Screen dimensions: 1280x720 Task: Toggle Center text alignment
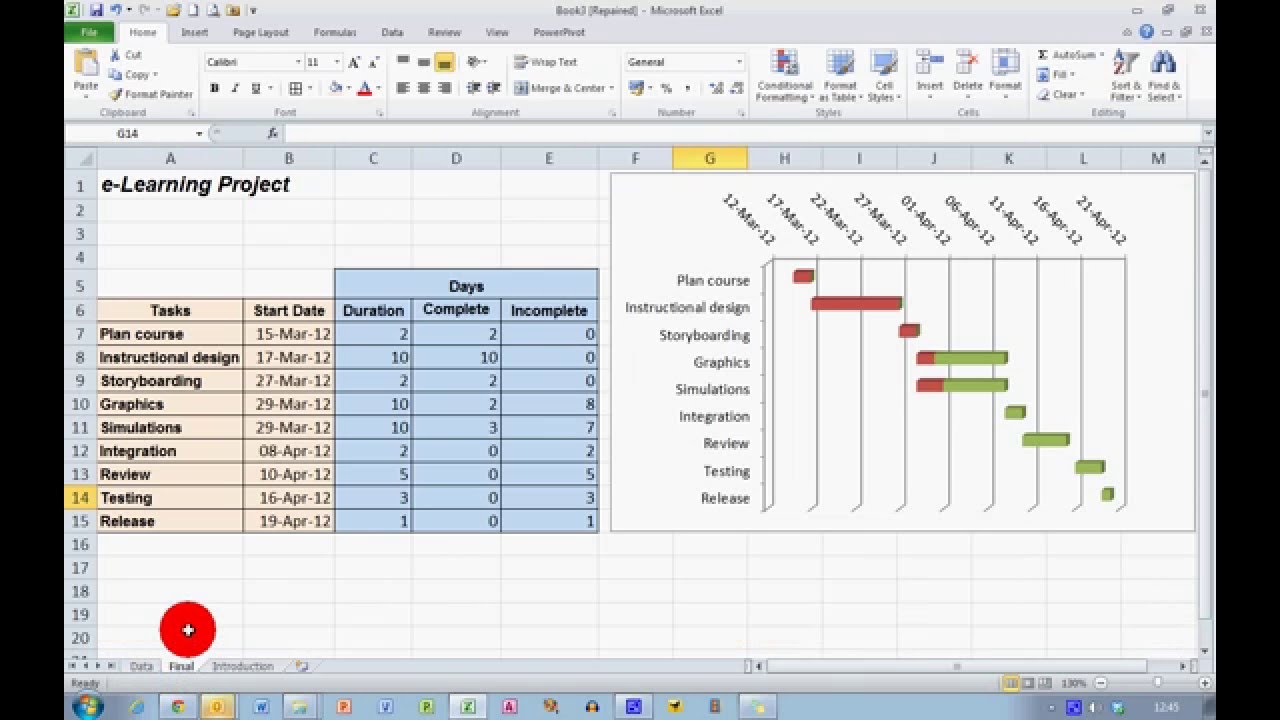click(x=424, y=88)
